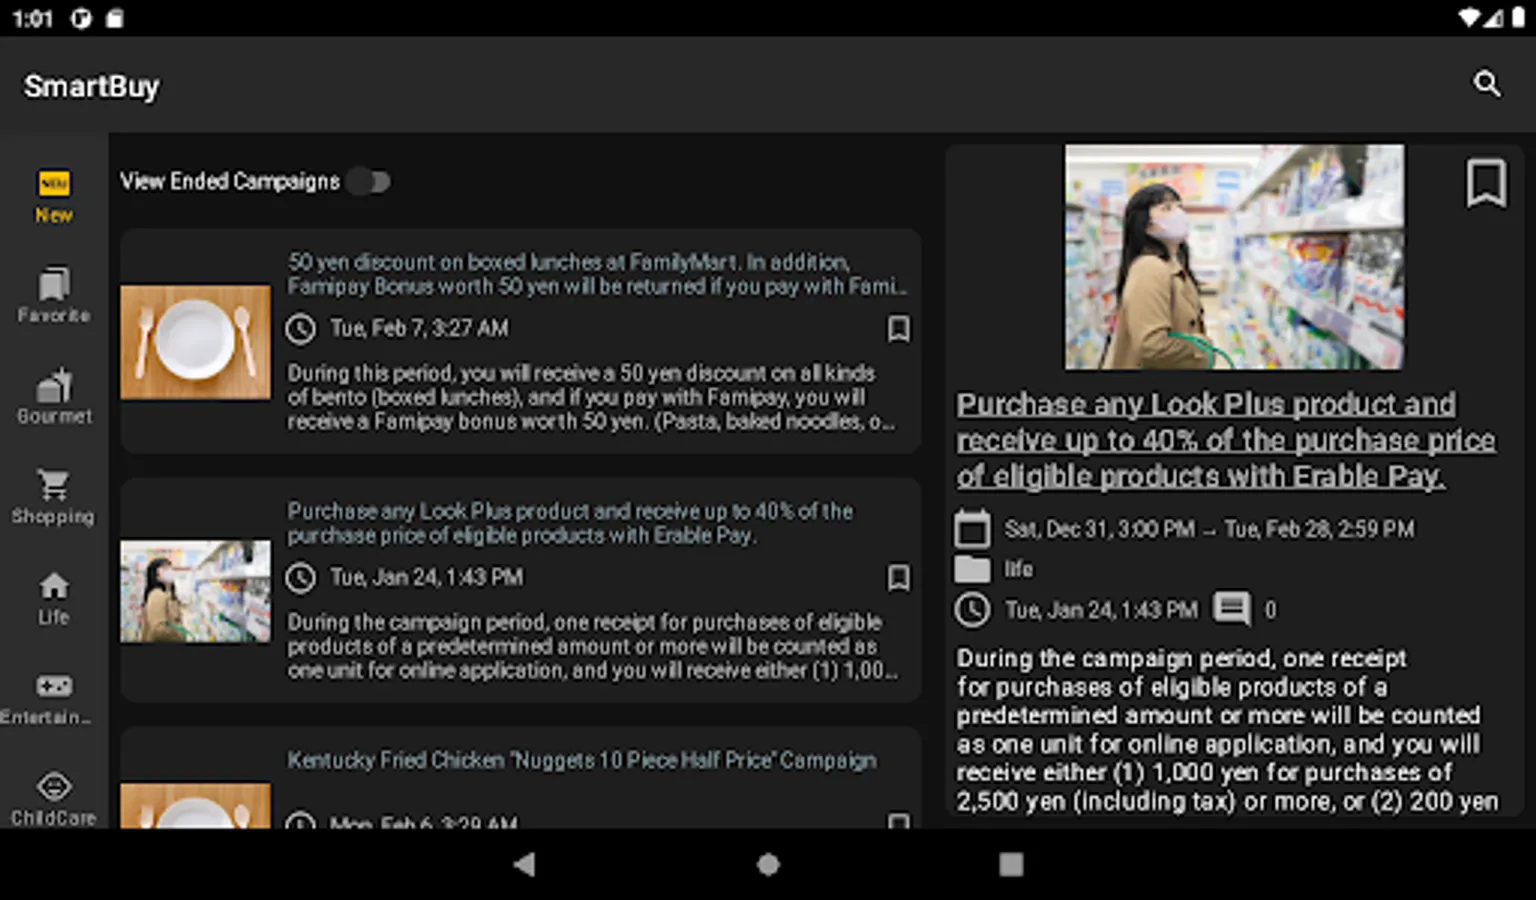Open the Look Plus shopper thumbnail in the list
The height and width of the screenshot is (900, 1536).
click(x=195, y=591)
